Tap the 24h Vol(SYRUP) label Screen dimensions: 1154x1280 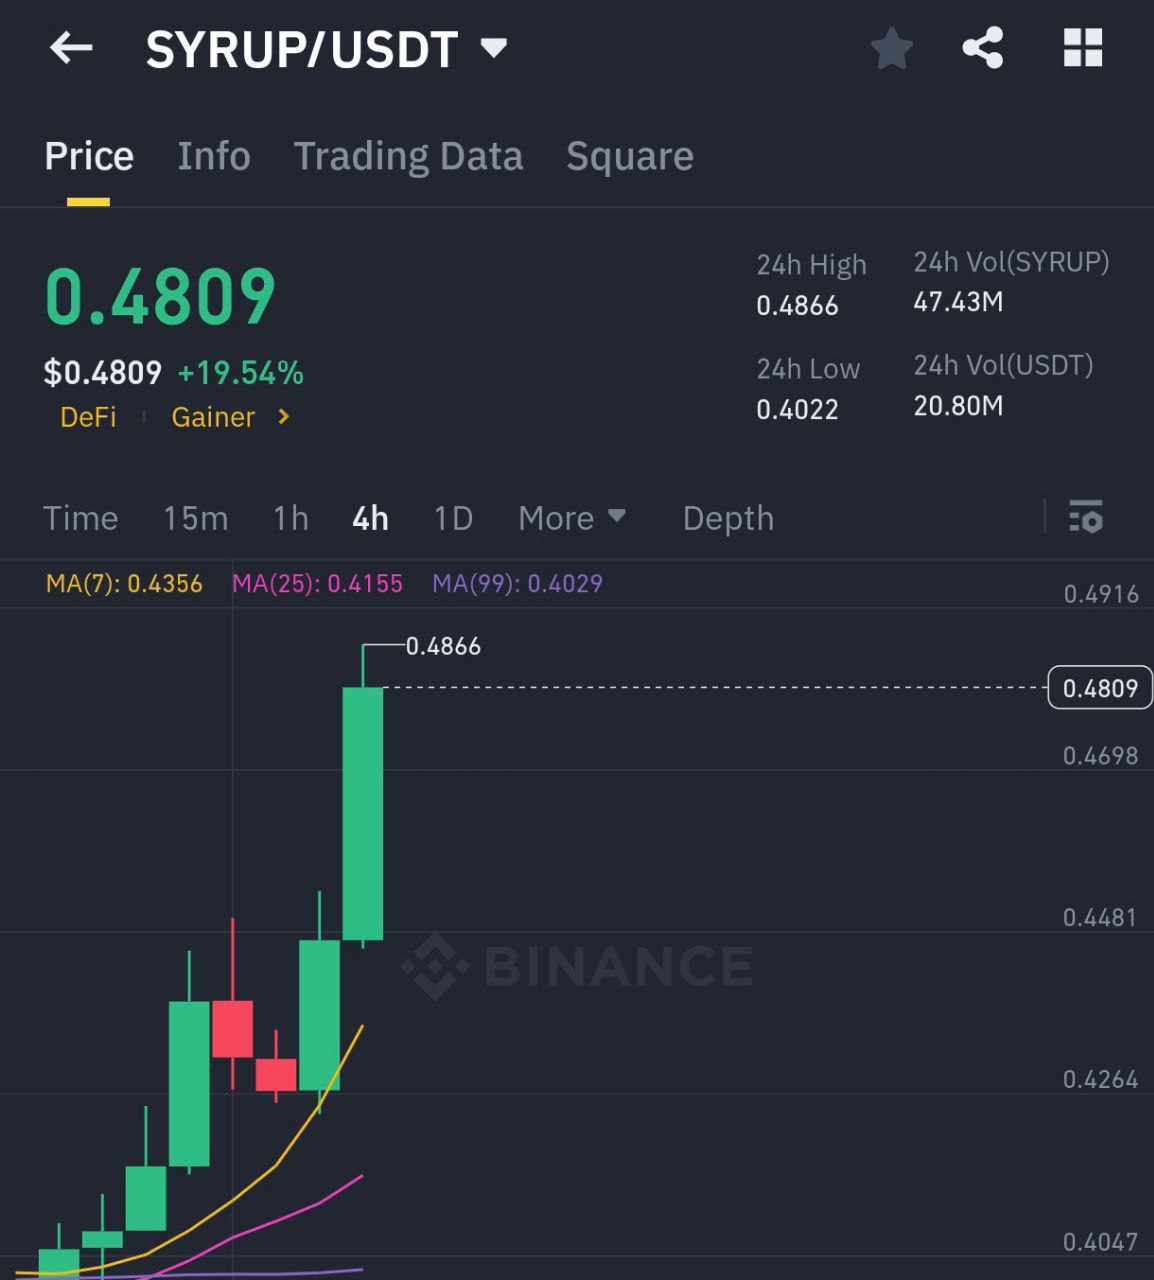[x=1011, y=262]
